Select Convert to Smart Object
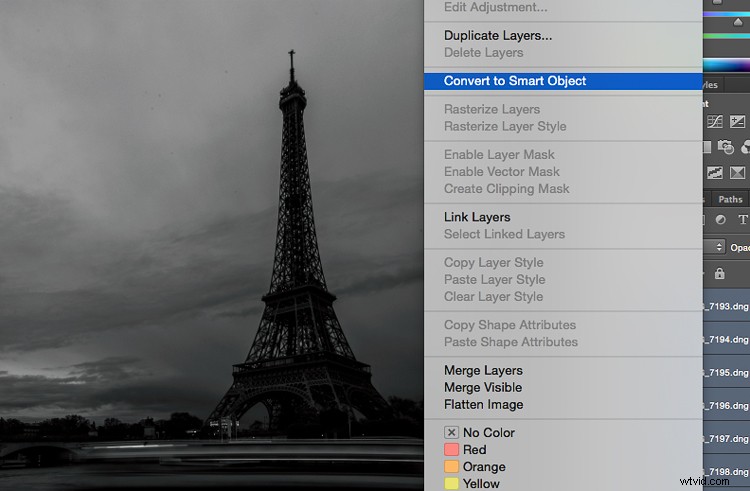750x491 pixels. 515,81
